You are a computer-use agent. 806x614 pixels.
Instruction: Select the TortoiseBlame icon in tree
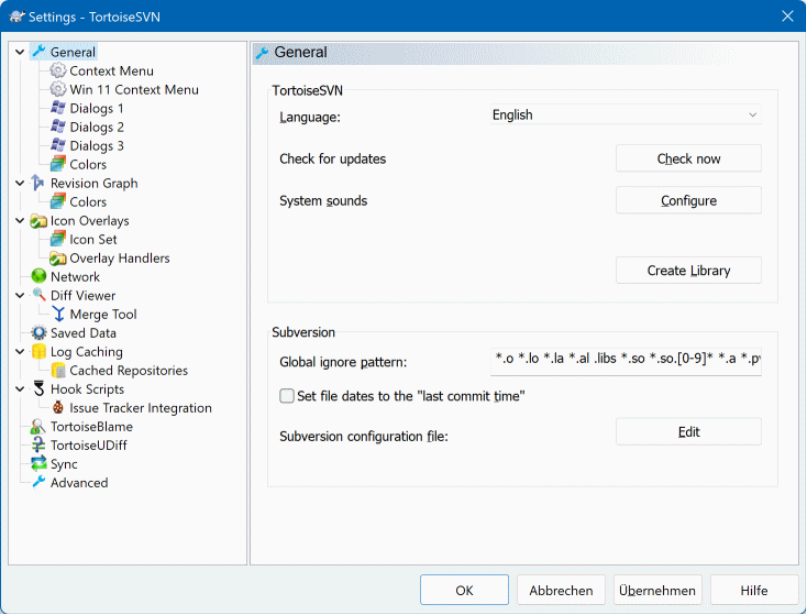pyautogui.click(x=39, y=427)
